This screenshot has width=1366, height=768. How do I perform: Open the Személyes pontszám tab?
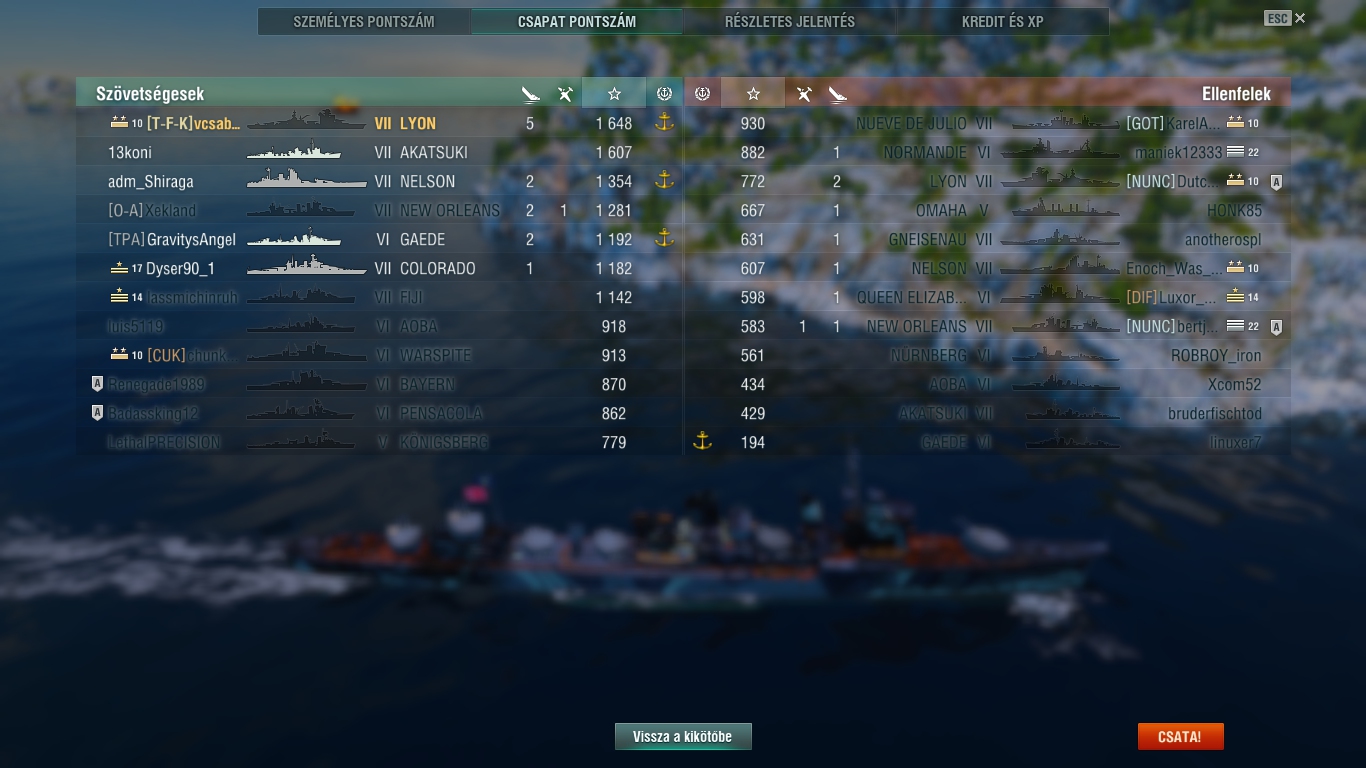(364, 21)
